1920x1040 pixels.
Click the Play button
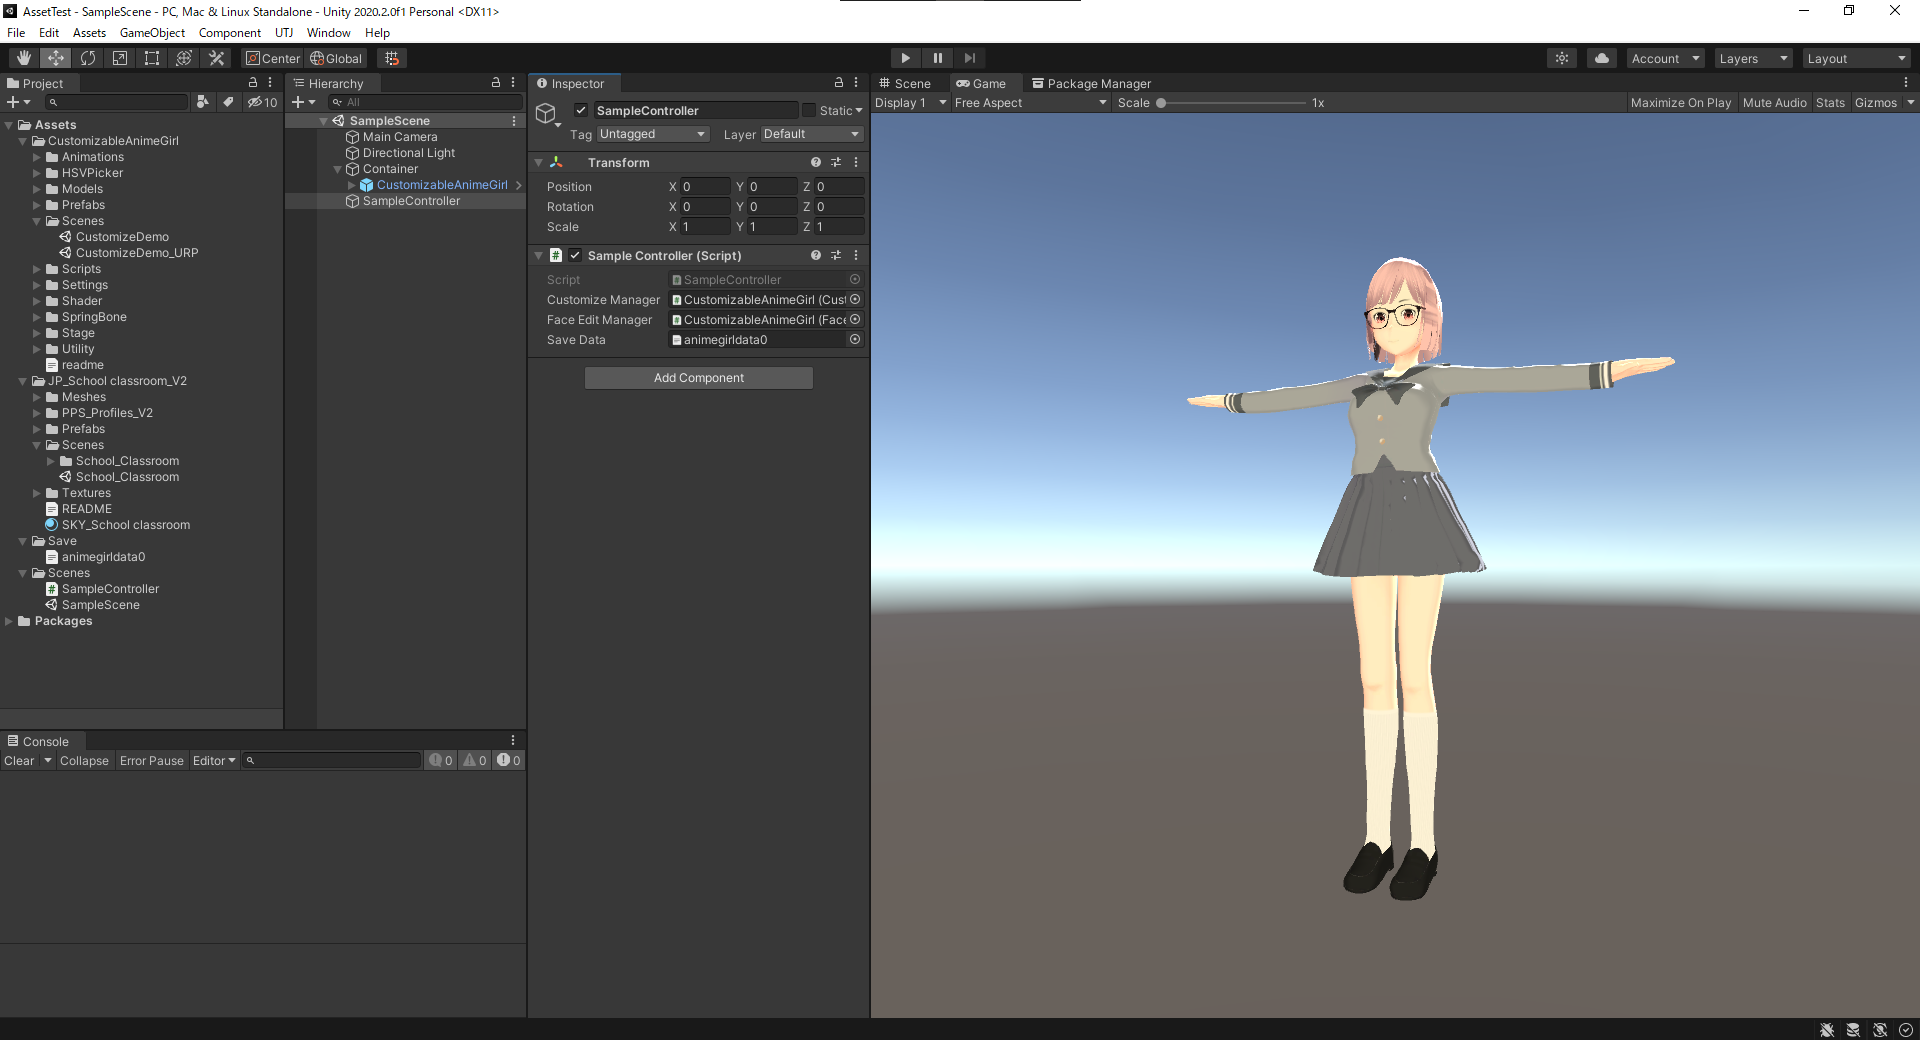click(x=905, y=58)
